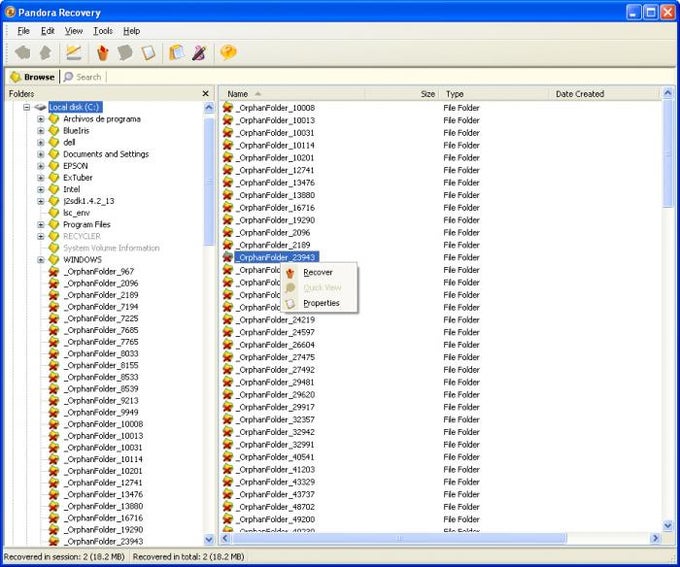The width and height of the screenshot is (680, 567).
Task: Select ExTuber folder in tree
Action: point(78,177)
